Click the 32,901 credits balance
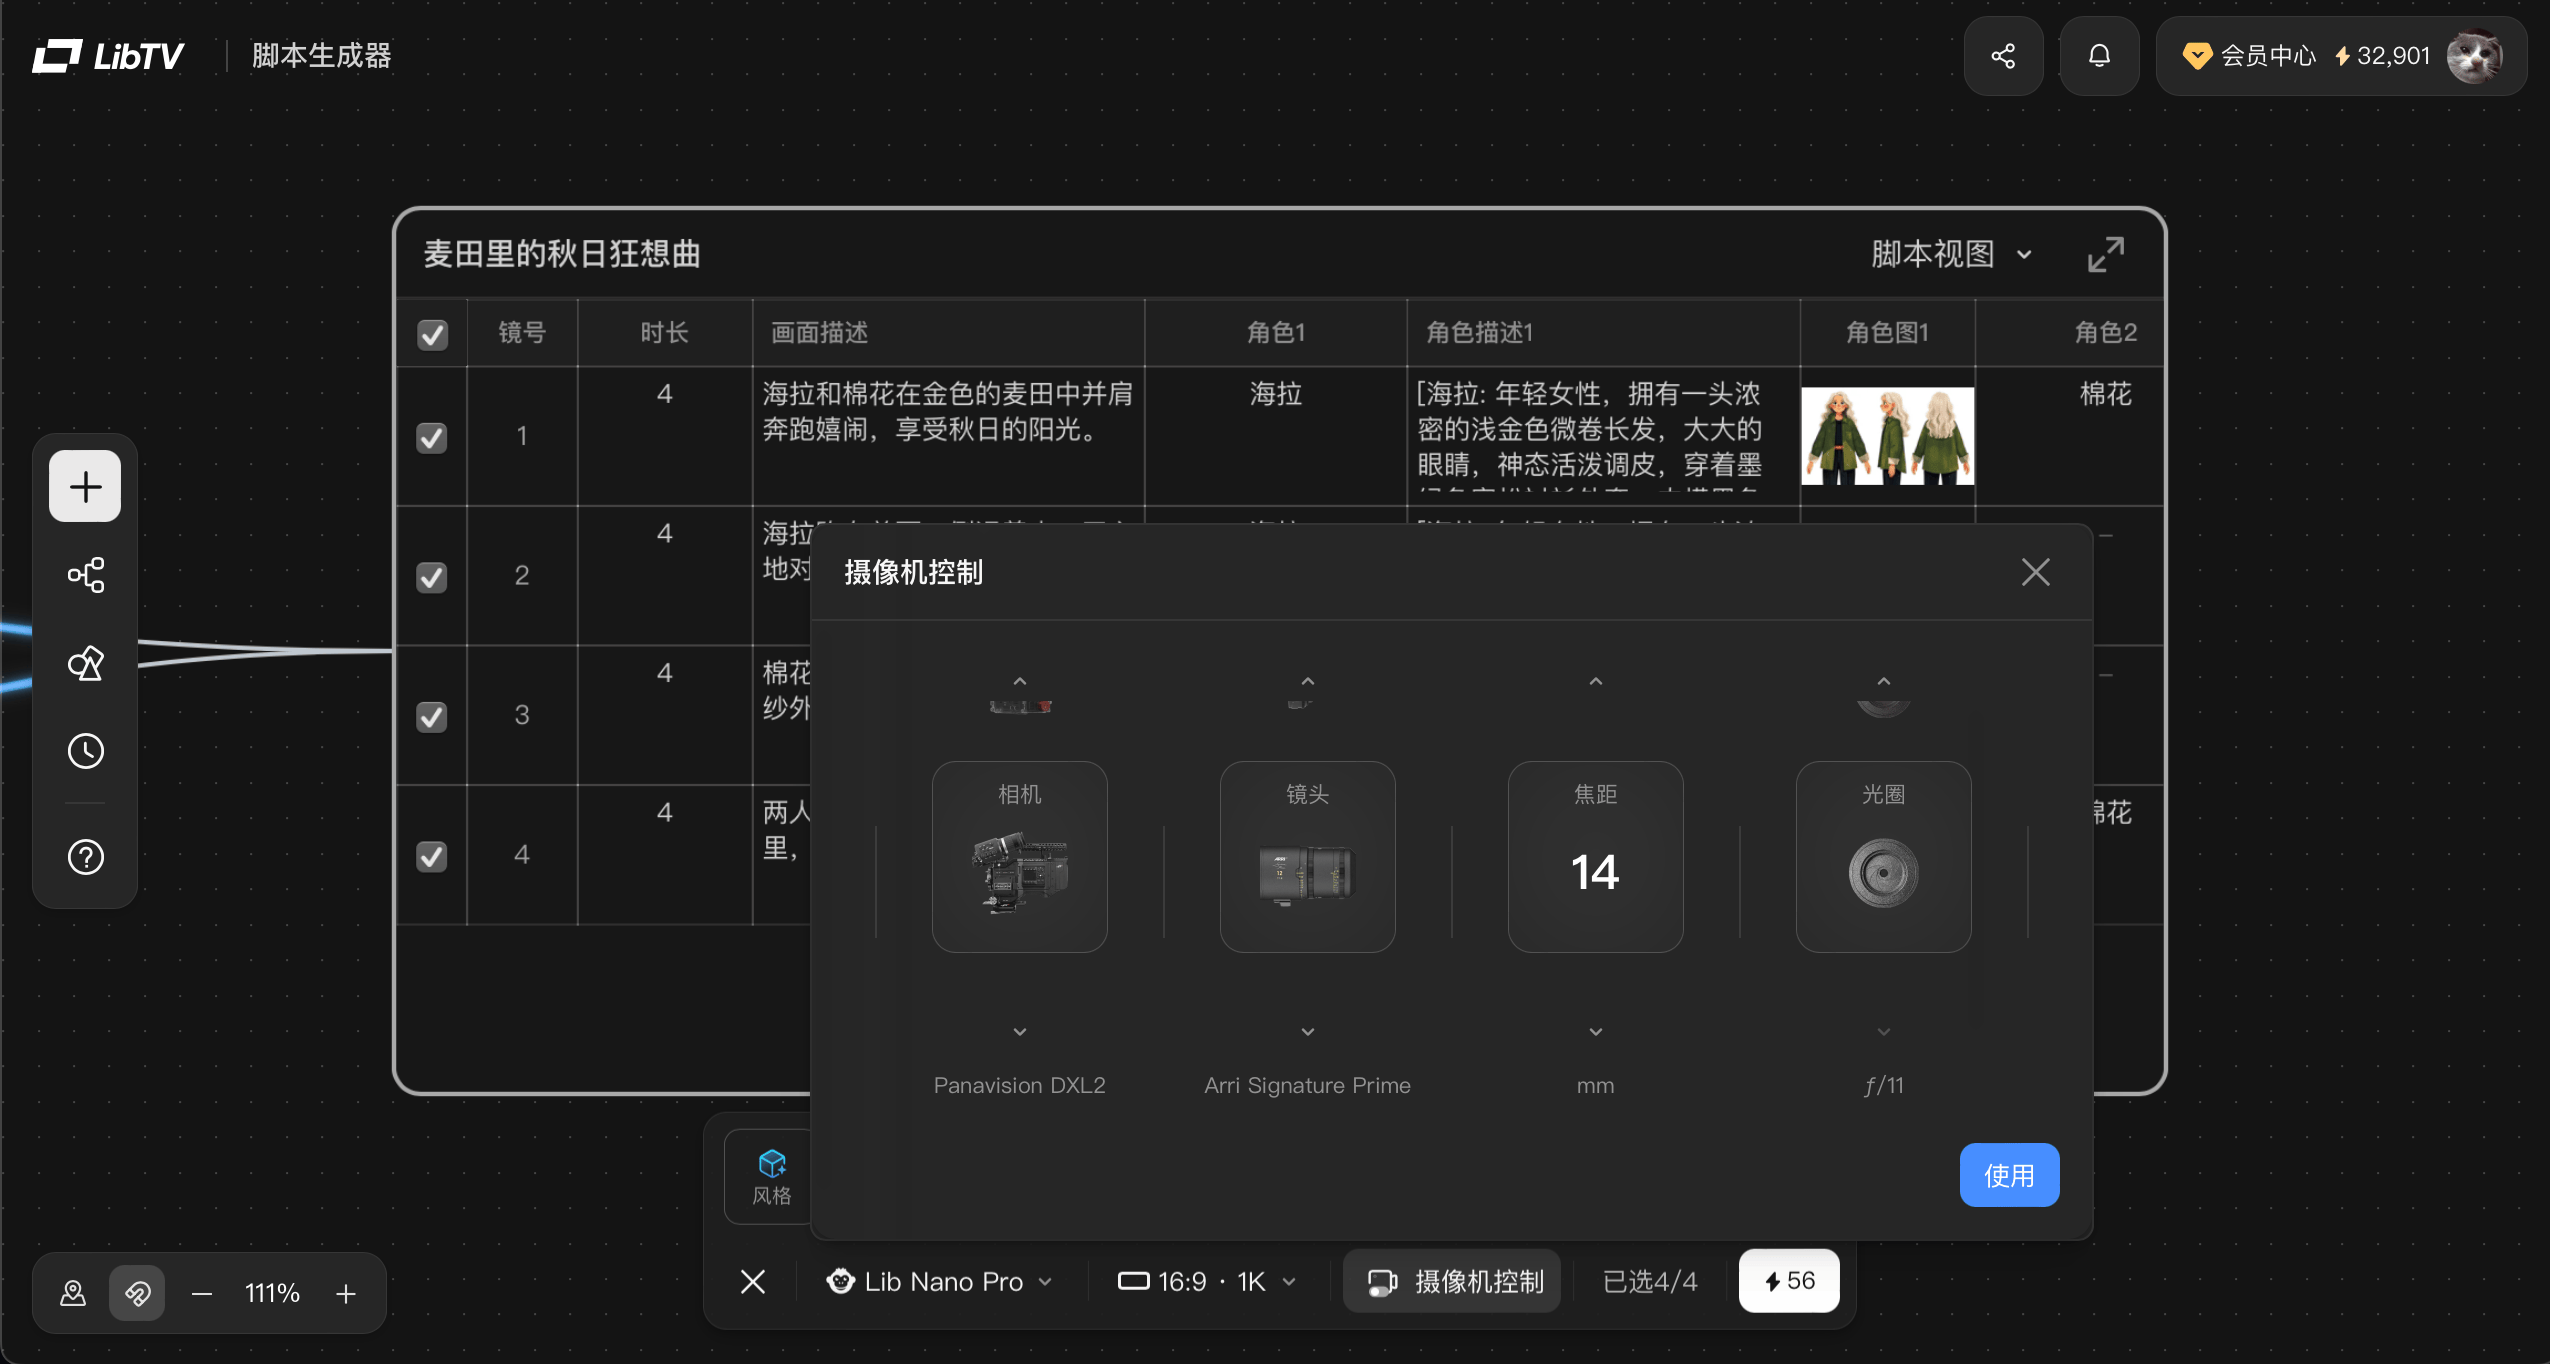The width and height of the screenshot is (2550, 1364). [x=2383, y=56]
